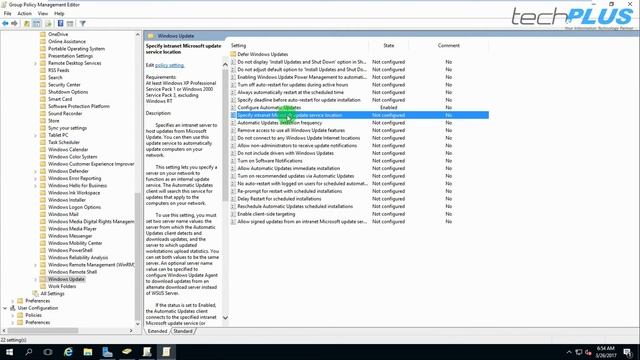Click policy icon beside Turn on Software Notifications
Image resolution: width=640 pixels, height=360 pixels.
(x=233, y=161)
